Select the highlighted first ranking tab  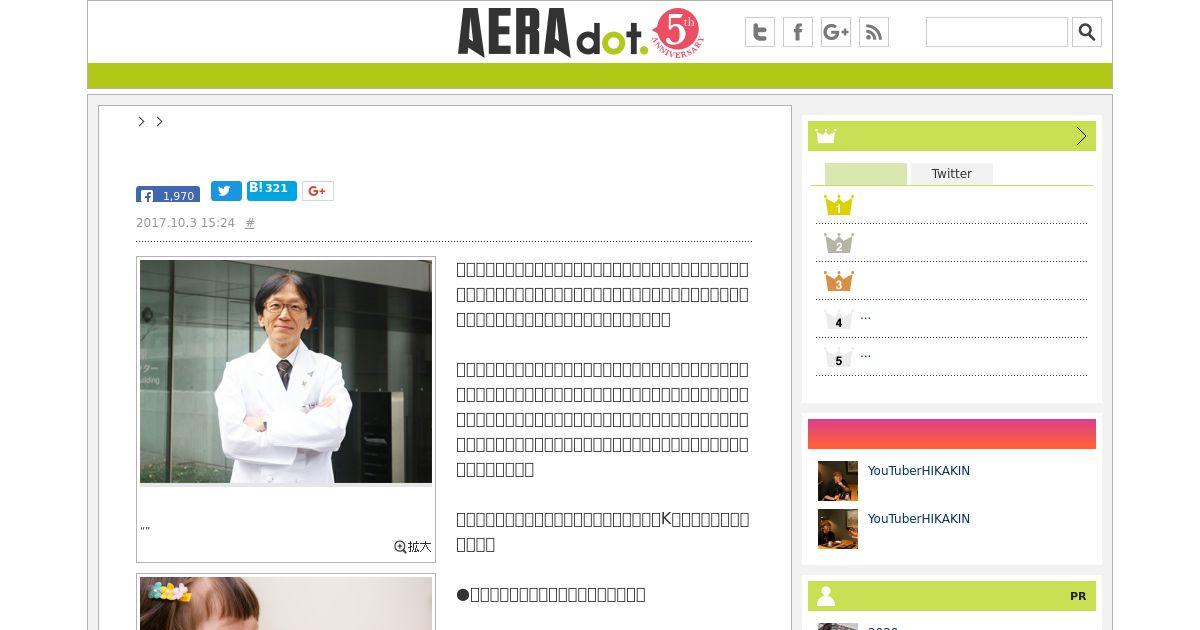coord(866,174)
